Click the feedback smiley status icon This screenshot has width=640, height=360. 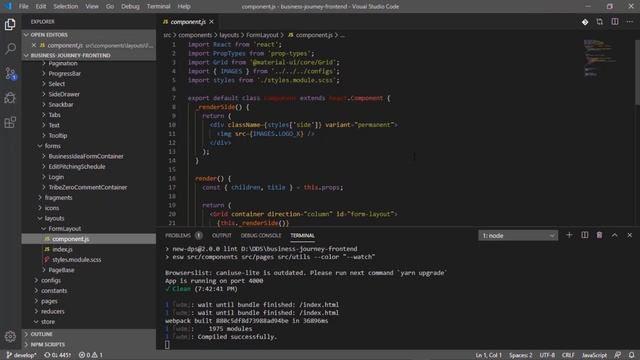pyautogui.click(x=618, y=355)
